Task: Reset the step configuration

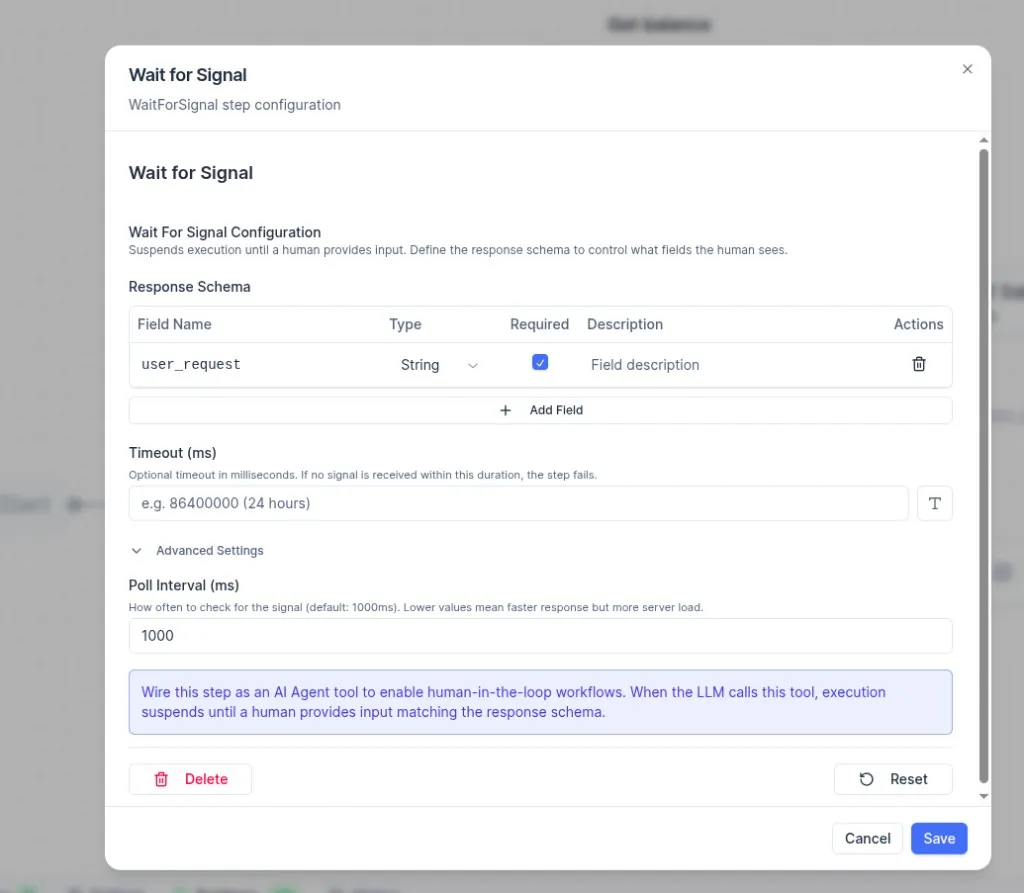Action: coord(892,779)
